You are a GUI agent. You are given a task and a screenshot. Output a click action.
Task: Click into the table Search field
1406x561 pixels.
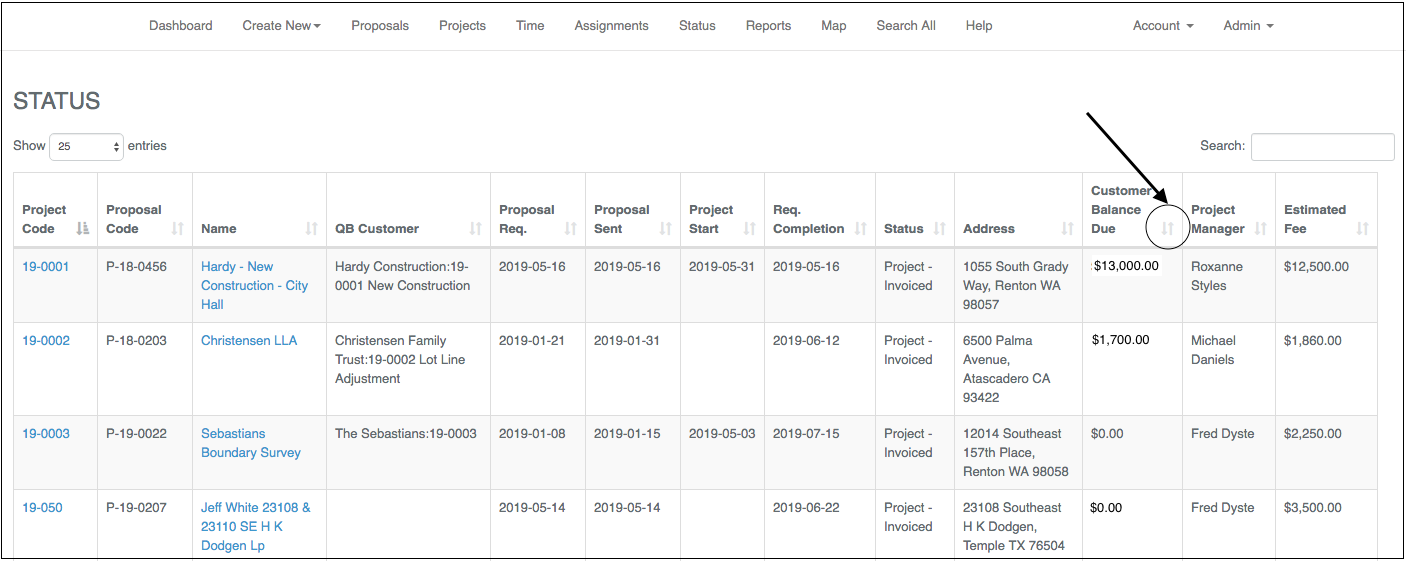1322,146
